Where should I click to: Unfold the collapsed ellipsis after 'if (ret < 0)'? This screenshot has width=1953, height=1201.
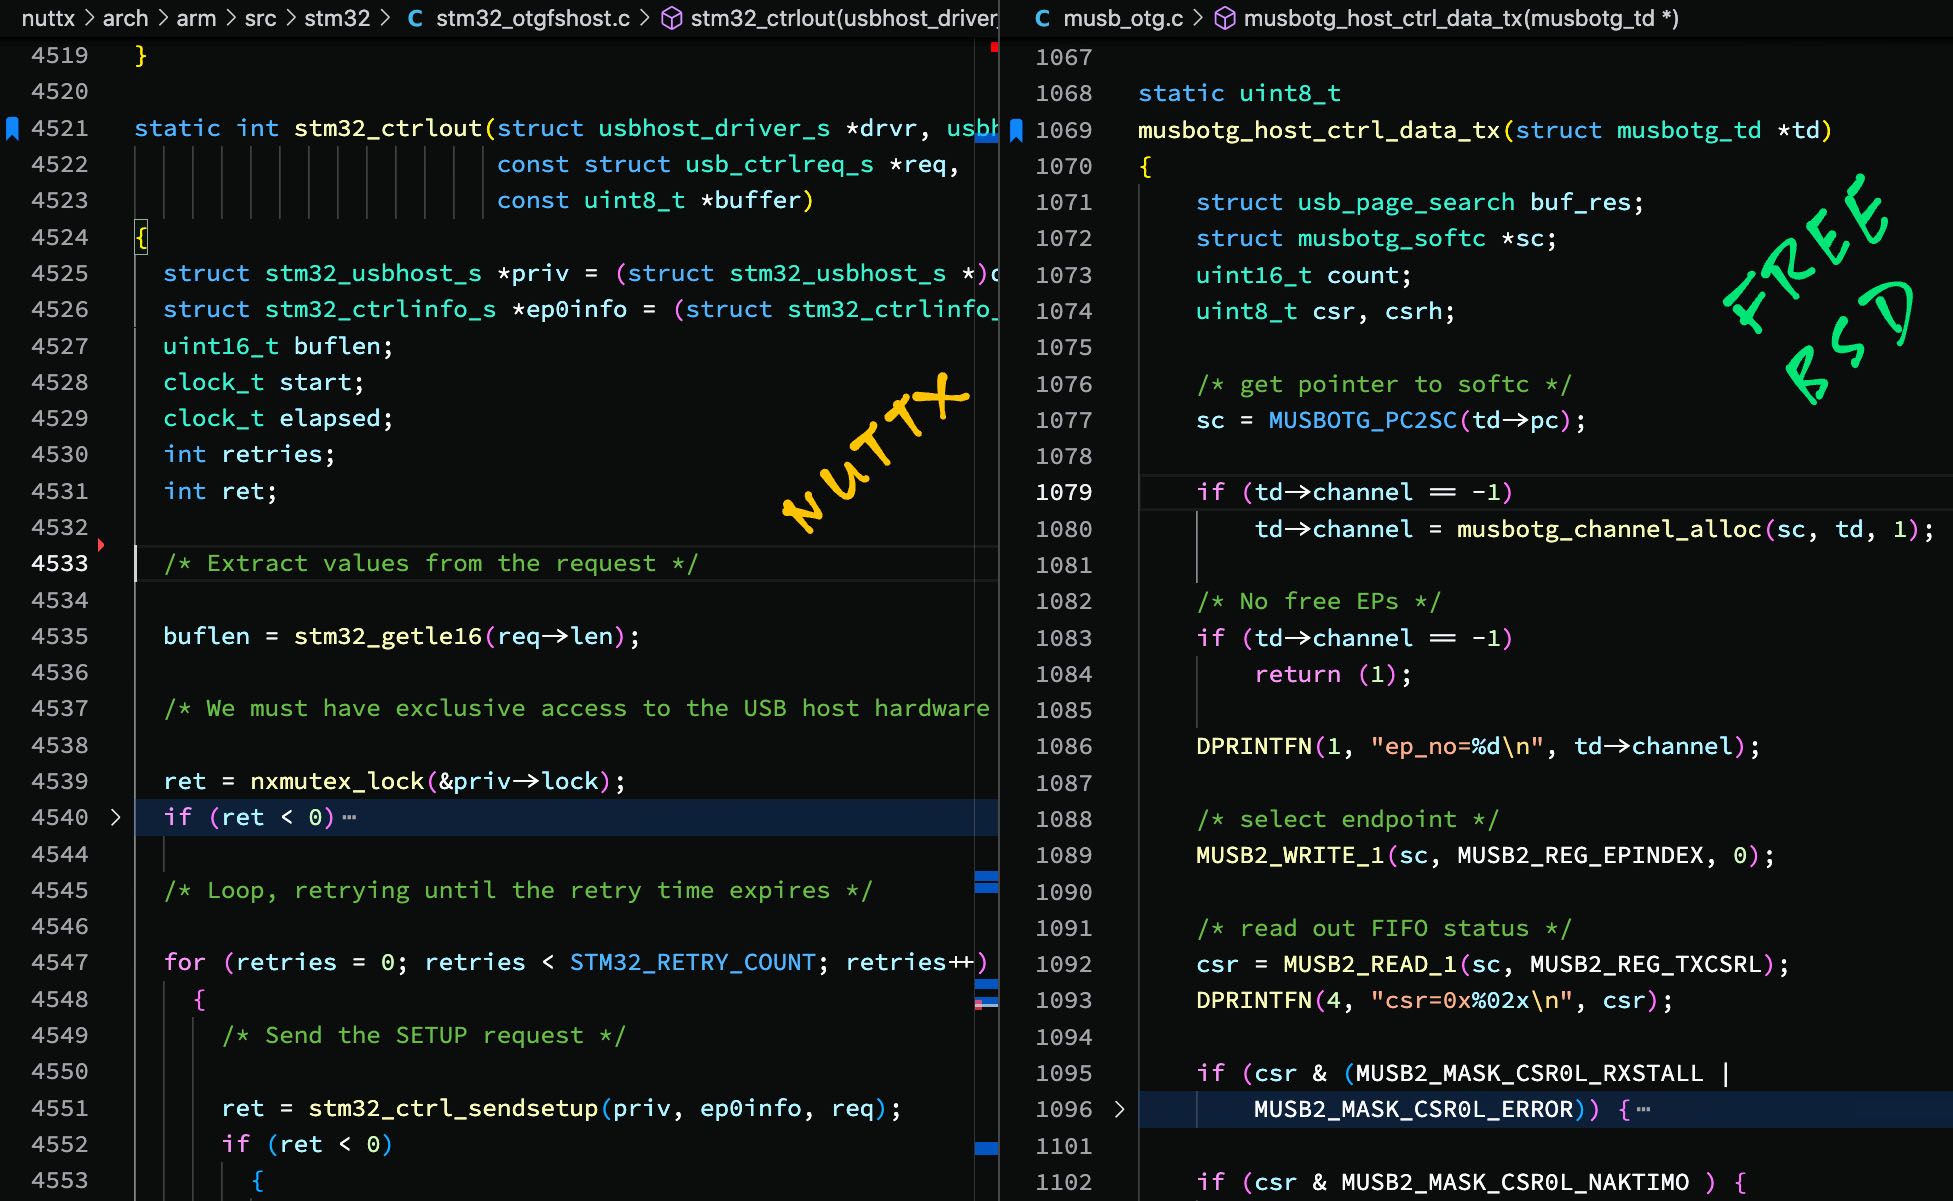(349, 817)
